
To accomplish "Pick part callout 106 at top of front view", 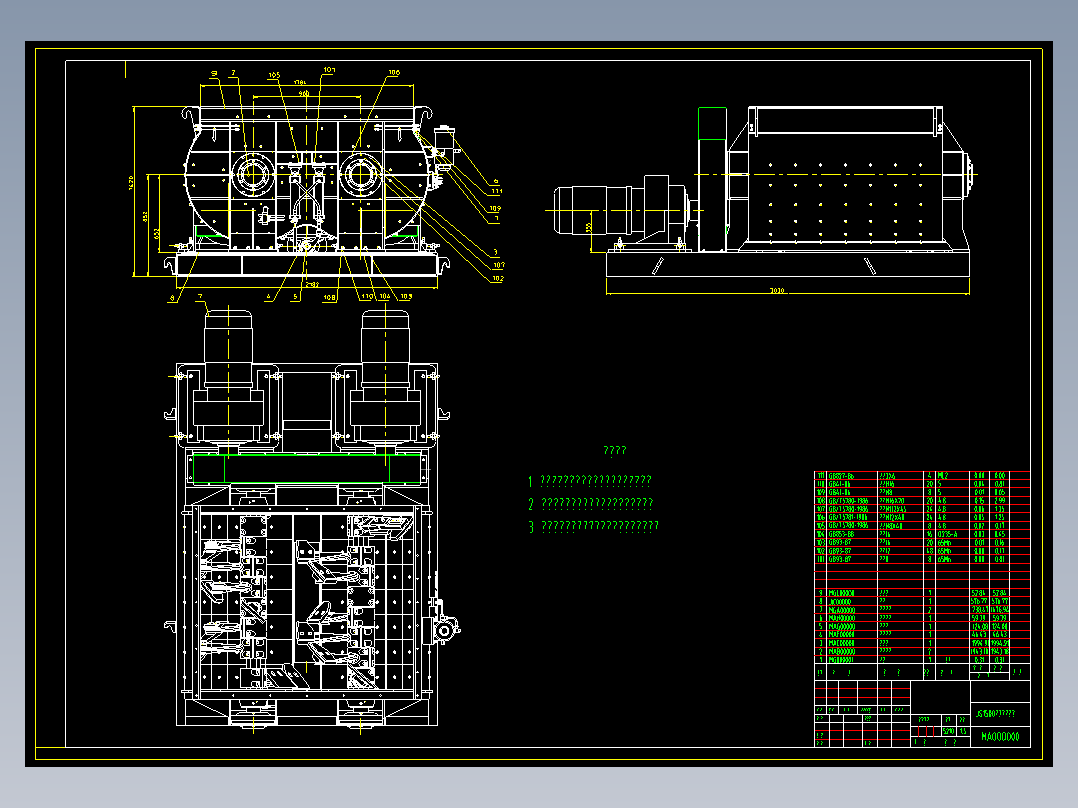I will tap(394, 72).
